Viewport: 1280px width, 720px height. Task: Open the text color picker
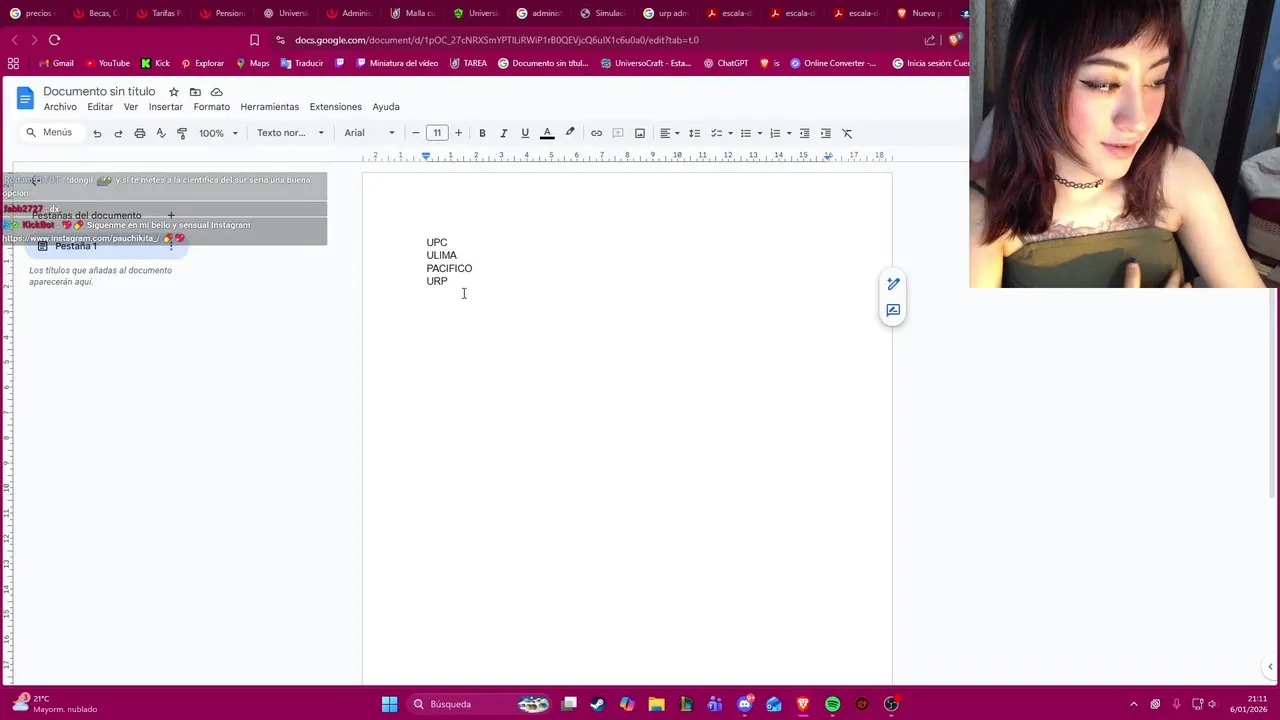(x=547, y=133)
